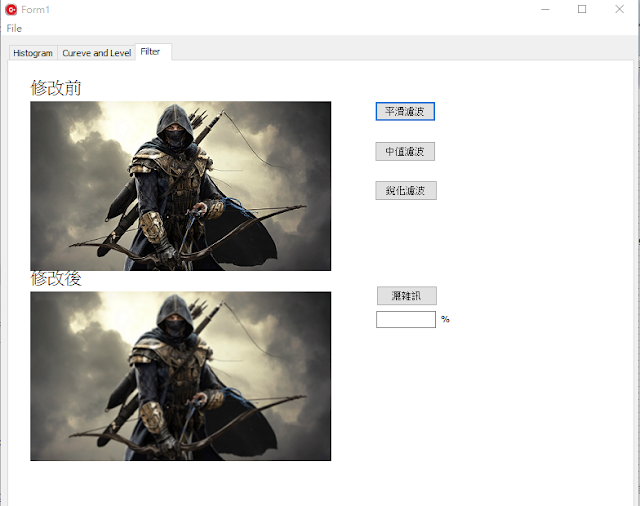Apply the 中值濾波 median filter button
This screenshot has width=640, height=506.
[x=405, y=151]
